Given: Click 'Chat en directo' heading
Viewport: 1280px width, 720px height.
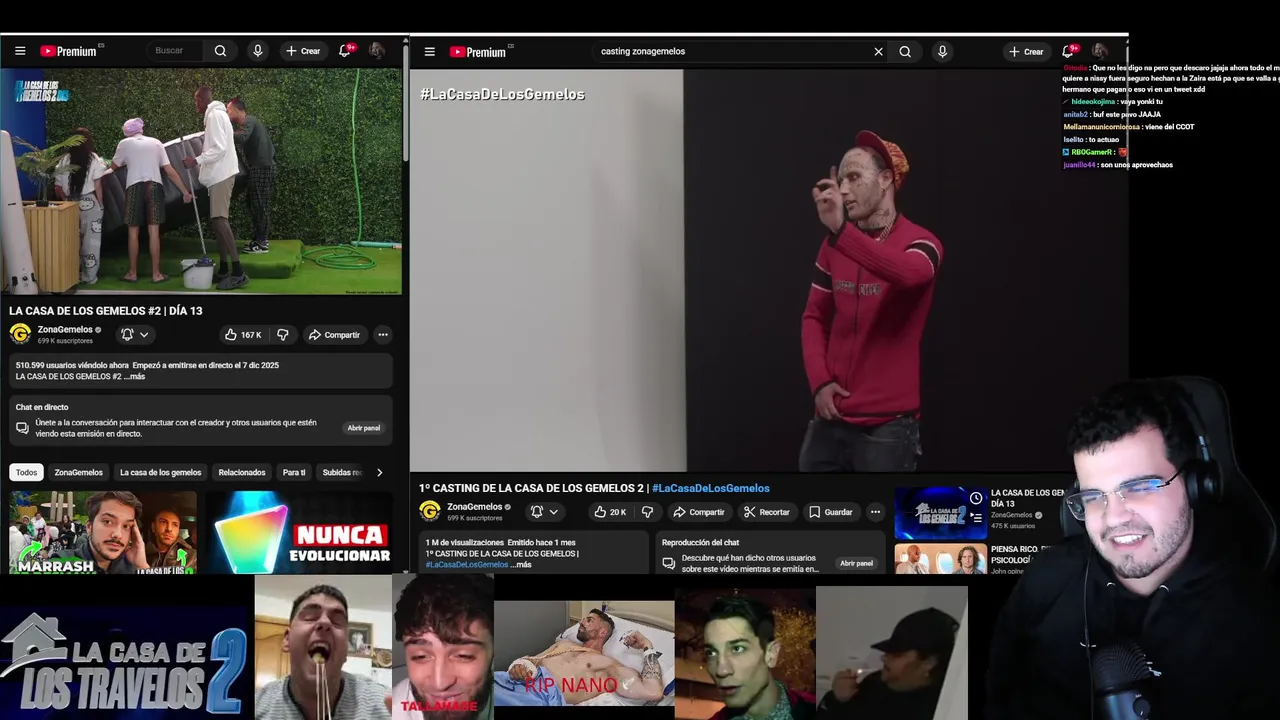Looking at the screenshot, I should click(x=42, y=407).
